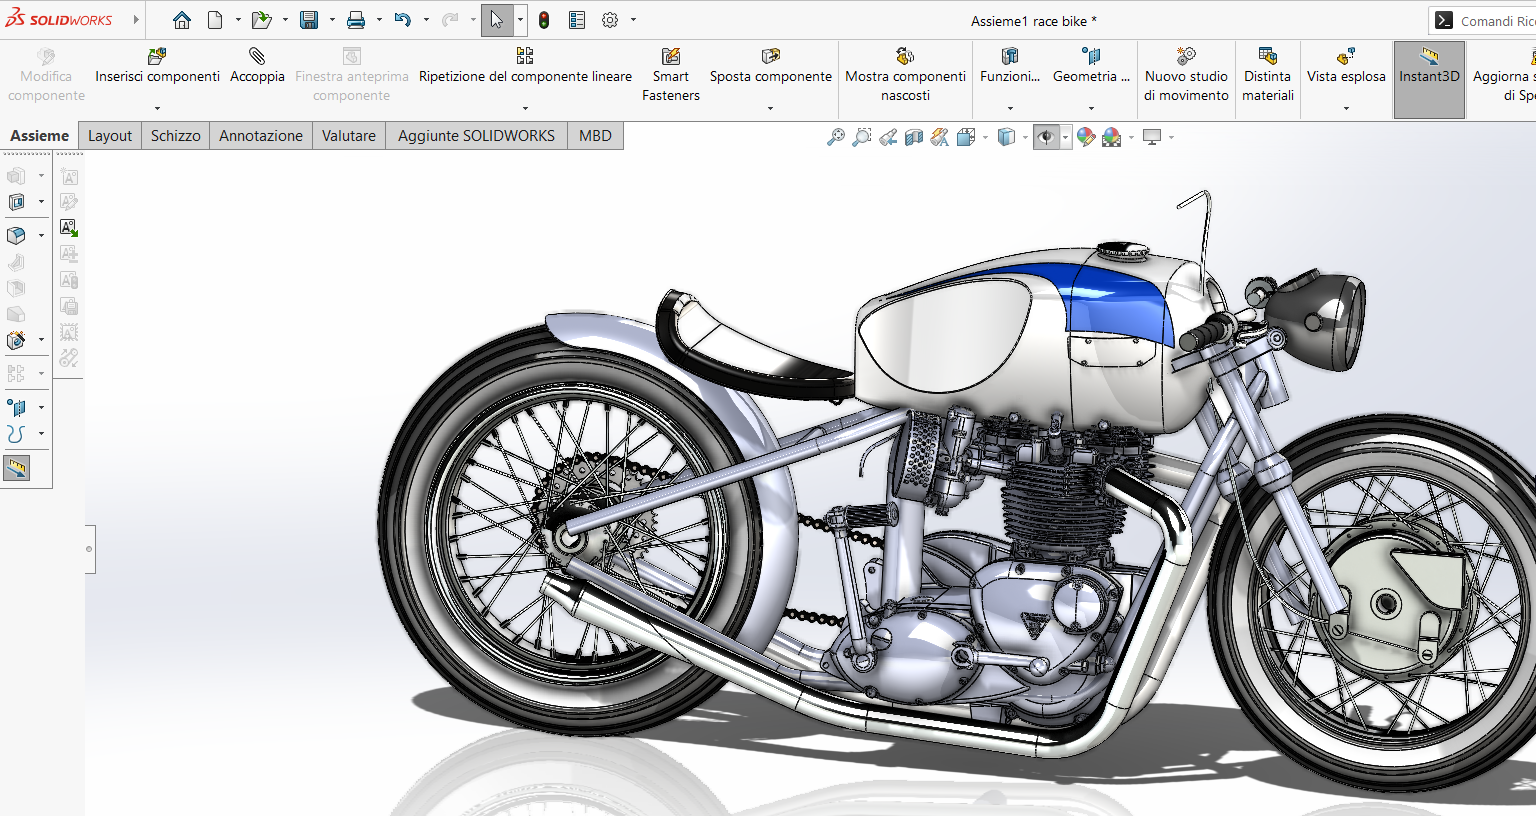Switch to the MBD tab
1536x816 pixels.
(595, 136)
